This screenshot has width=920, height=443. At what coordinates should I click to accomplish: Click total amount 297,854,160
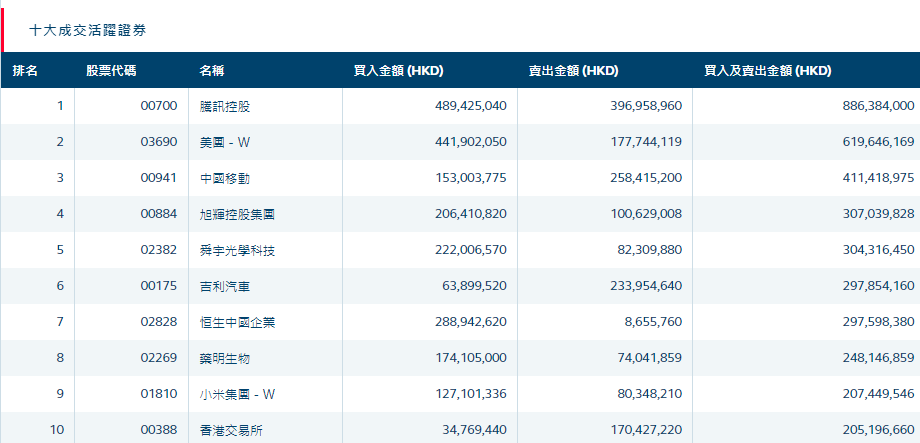coord(878,286)
